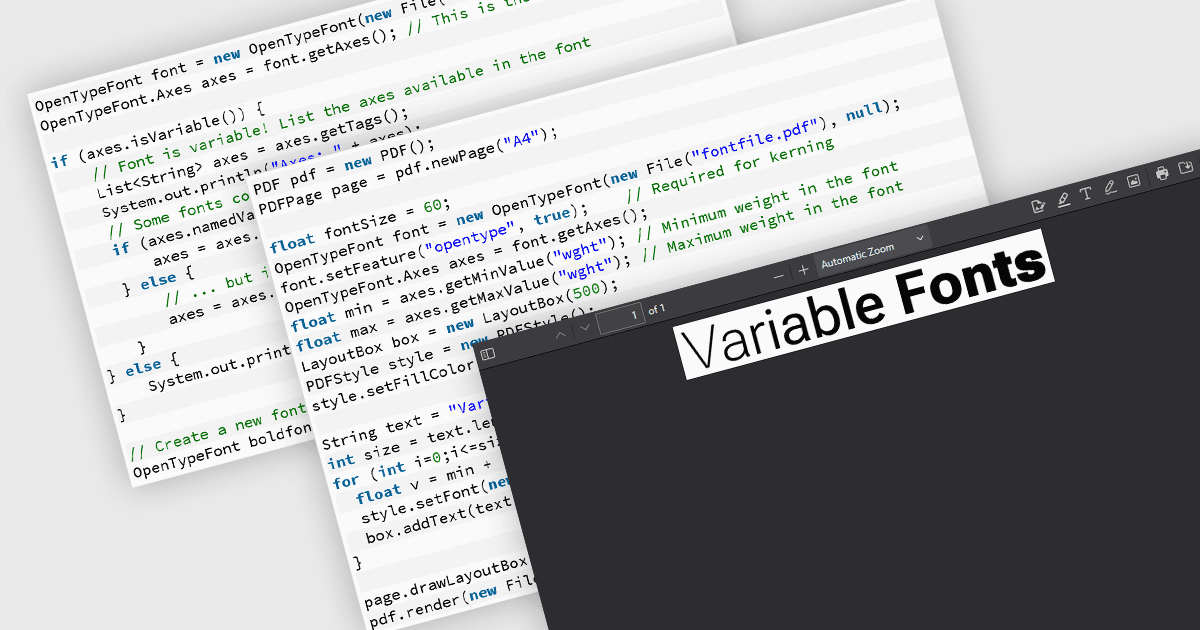
Task: Select the text annotation tool
Action: tap(1086, 193)
